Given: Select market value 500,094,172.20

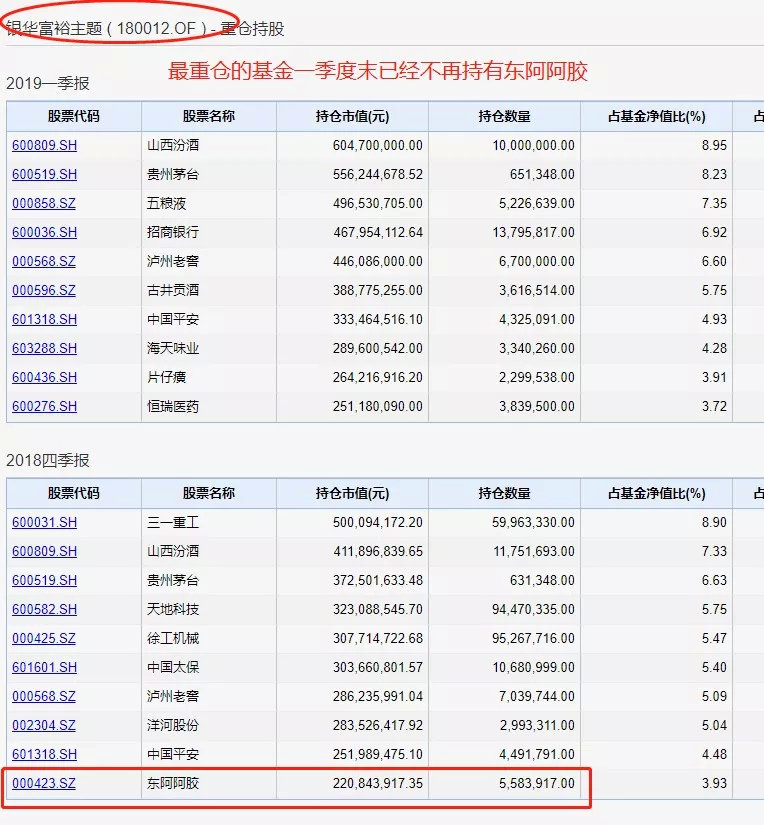Looking at the screenshot, I should tap(377, 522).
